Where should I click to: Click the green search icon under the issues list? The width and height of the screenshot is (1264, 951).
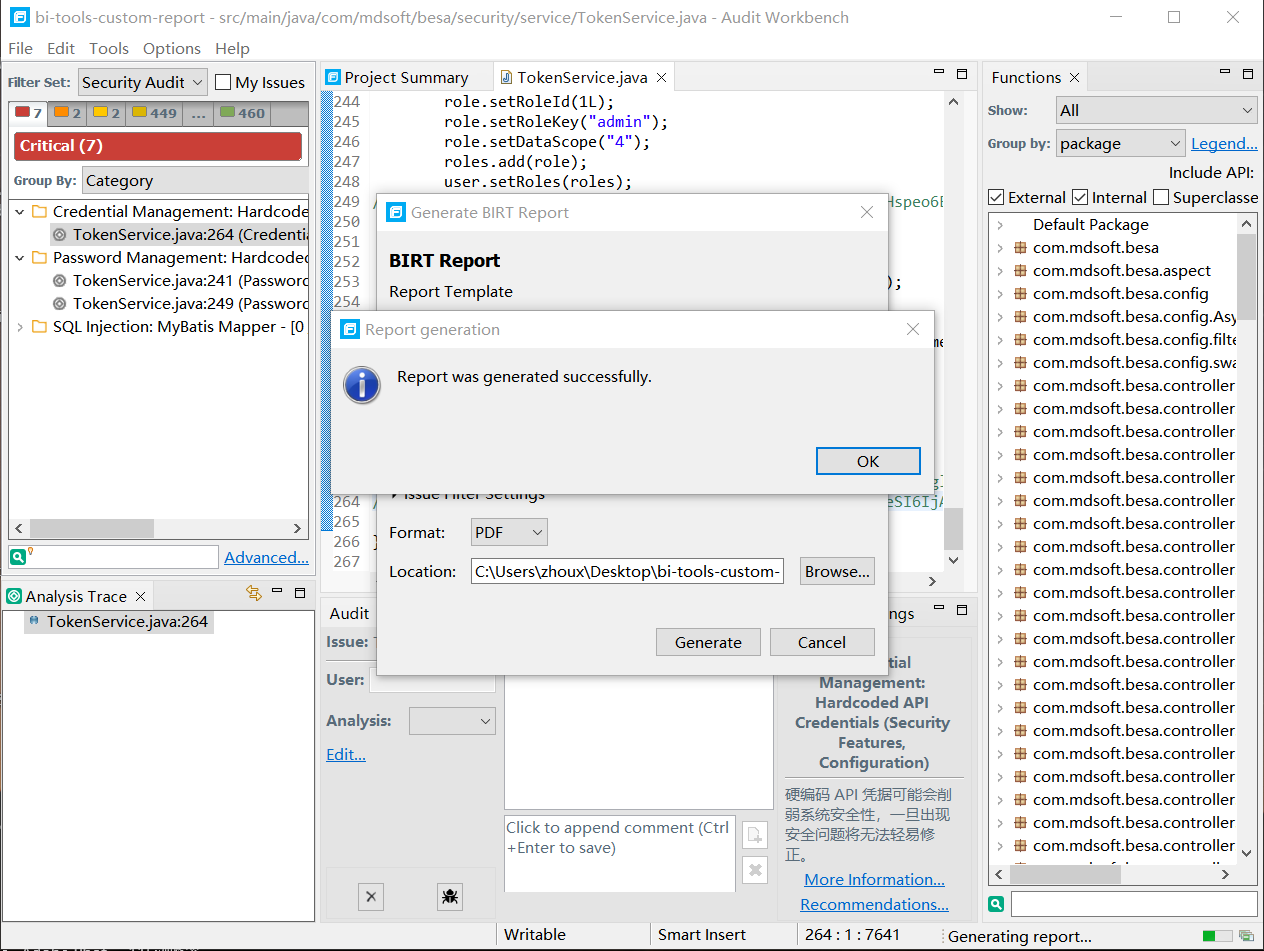click(x=17, y=557)
